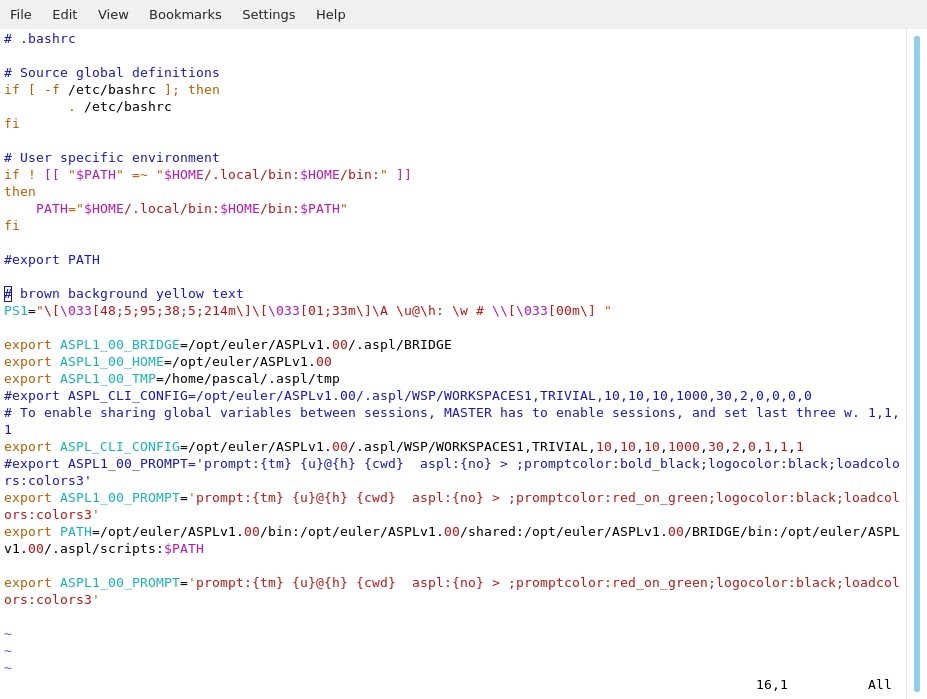927x699 pixels.
Task: Click the standalone 'then' keyword line
Action: [20, 192]
